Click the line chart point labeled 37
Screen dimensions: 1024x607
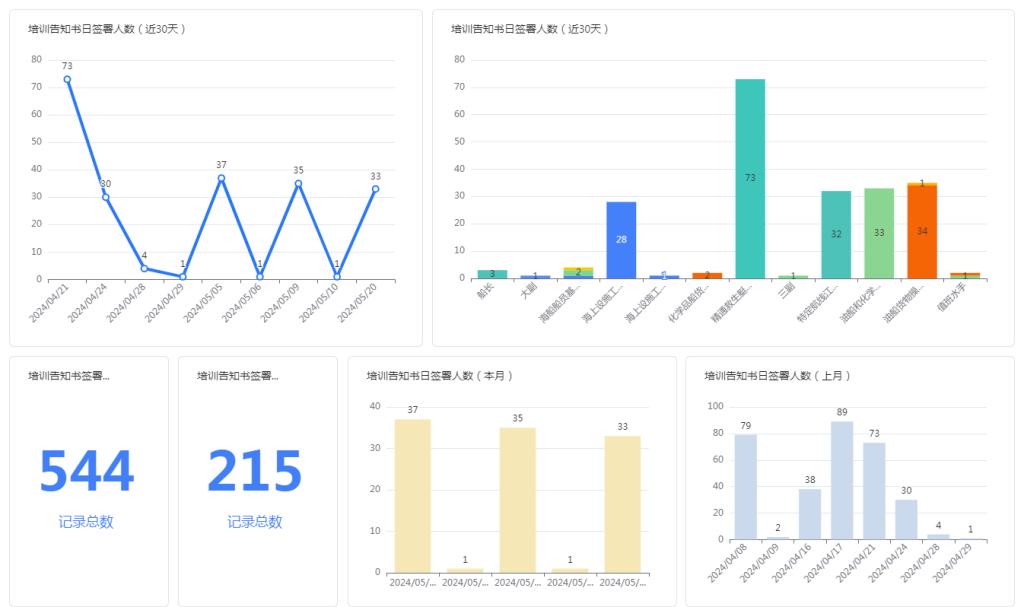(221, 178)
